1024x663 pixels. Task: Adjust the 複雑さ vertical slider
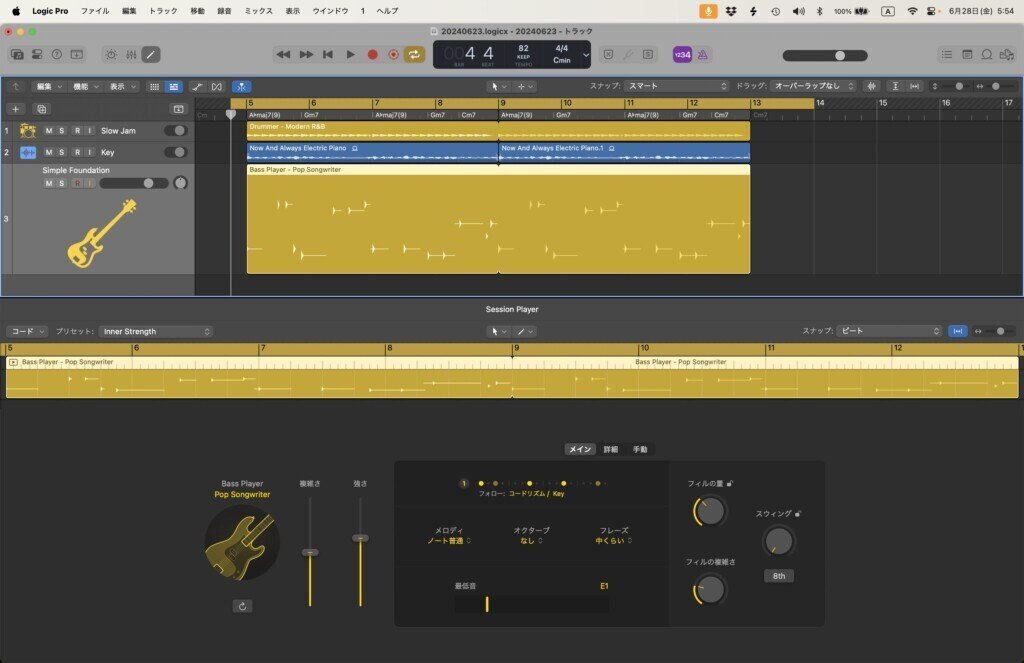310,553
